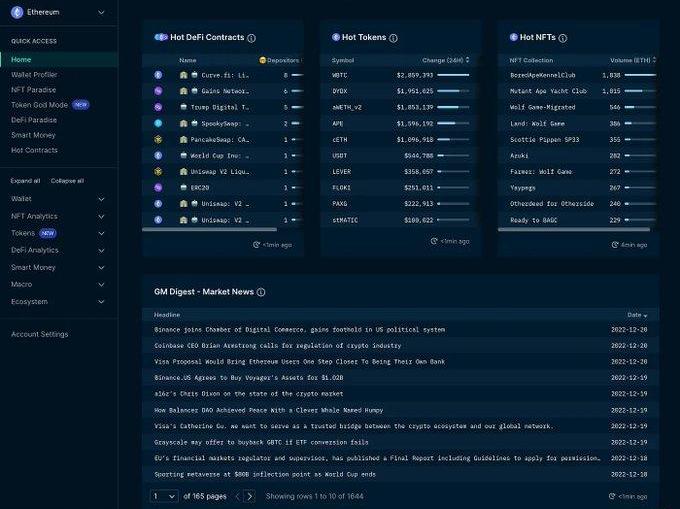This screenshot has height=509, width=680.
Task: Select Token God Mode in sidebar
Action: coord(40,104)
